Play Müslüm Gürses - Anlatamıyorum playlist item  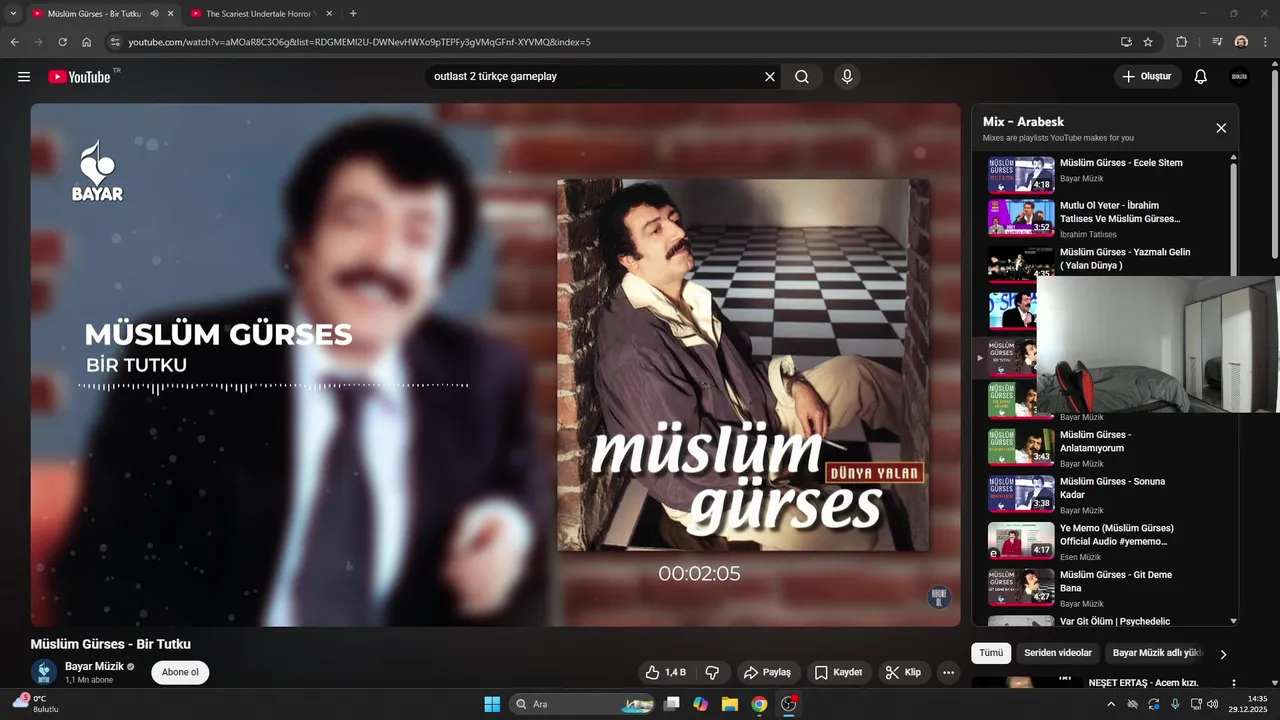click(1100, 448)
